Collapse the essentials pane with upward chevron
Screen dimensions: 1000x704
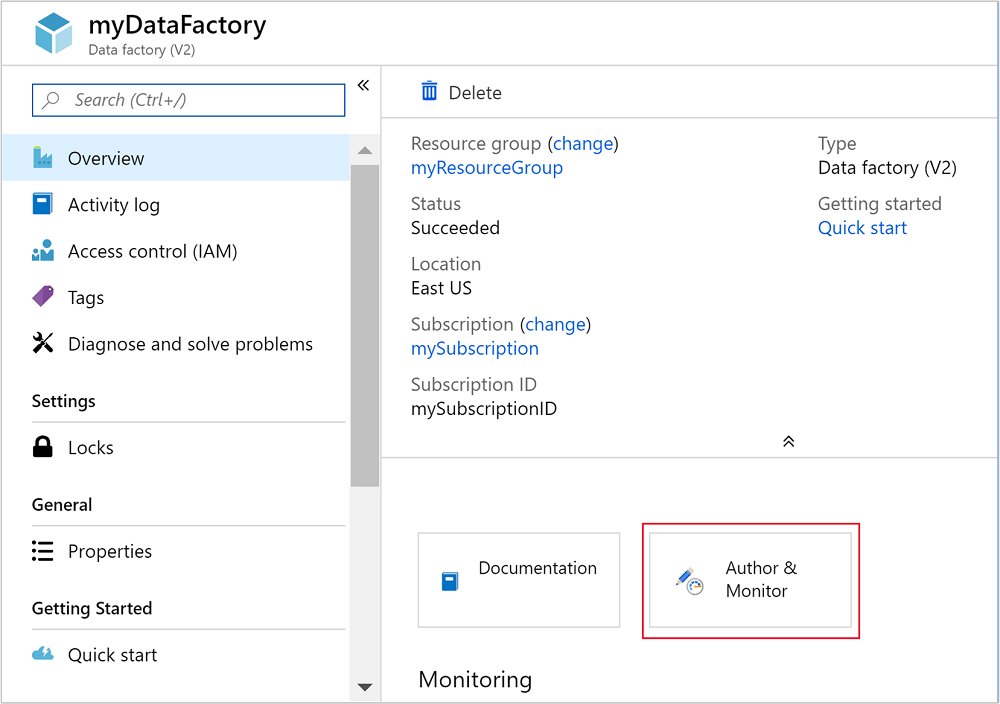click(788, 441)
